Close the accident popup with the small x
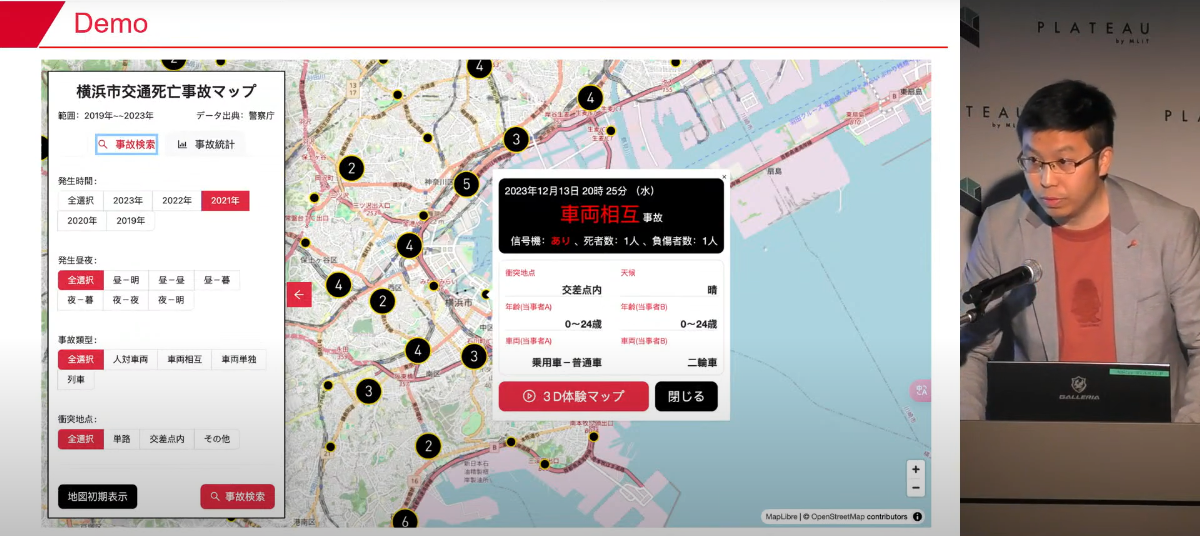This screenshot has height=536, width=1200. (724, 176)
